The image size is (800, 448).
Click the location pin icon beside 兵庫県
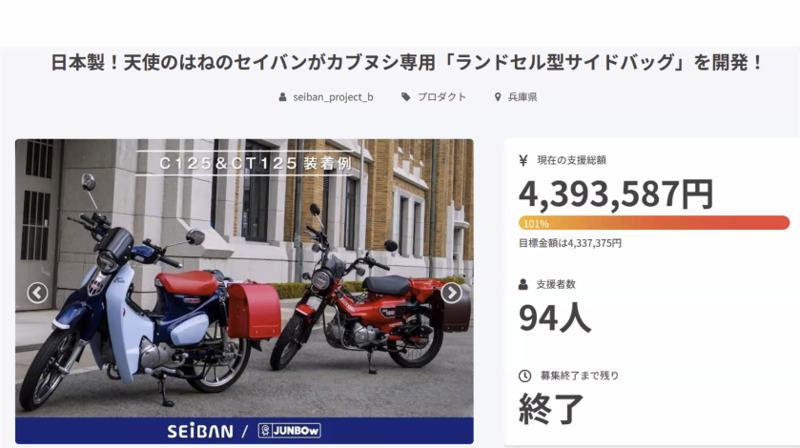pyautogui.click(x=497, y=97)
